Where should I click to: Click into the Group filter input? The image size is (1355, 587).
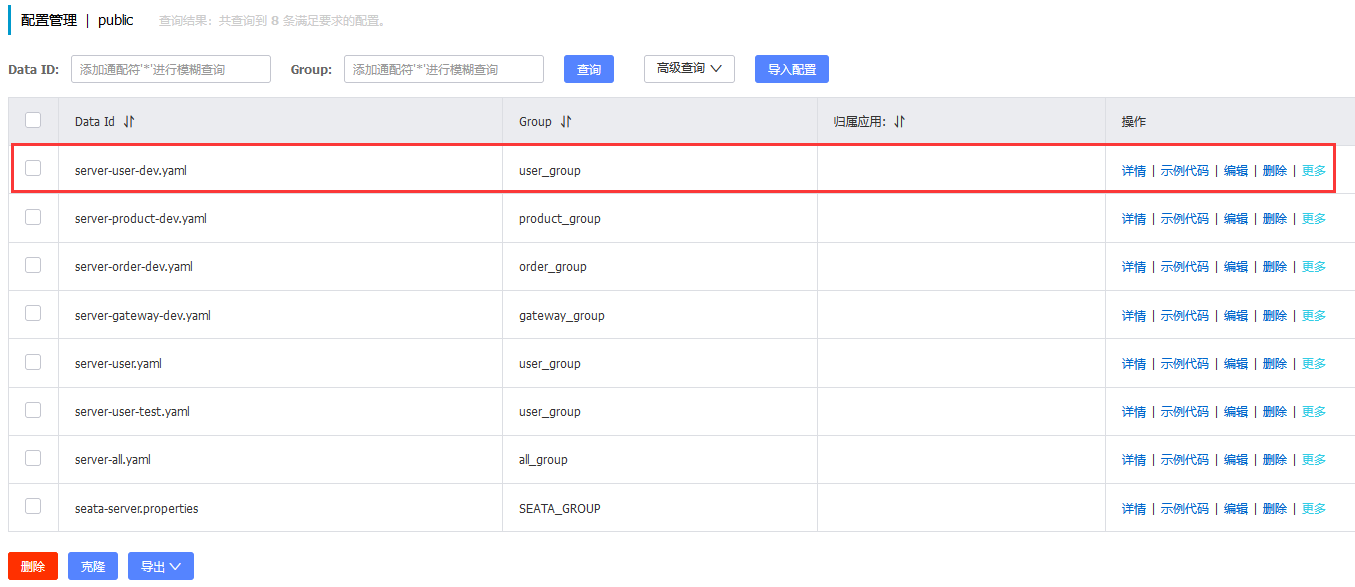click(x=443, y=69)
